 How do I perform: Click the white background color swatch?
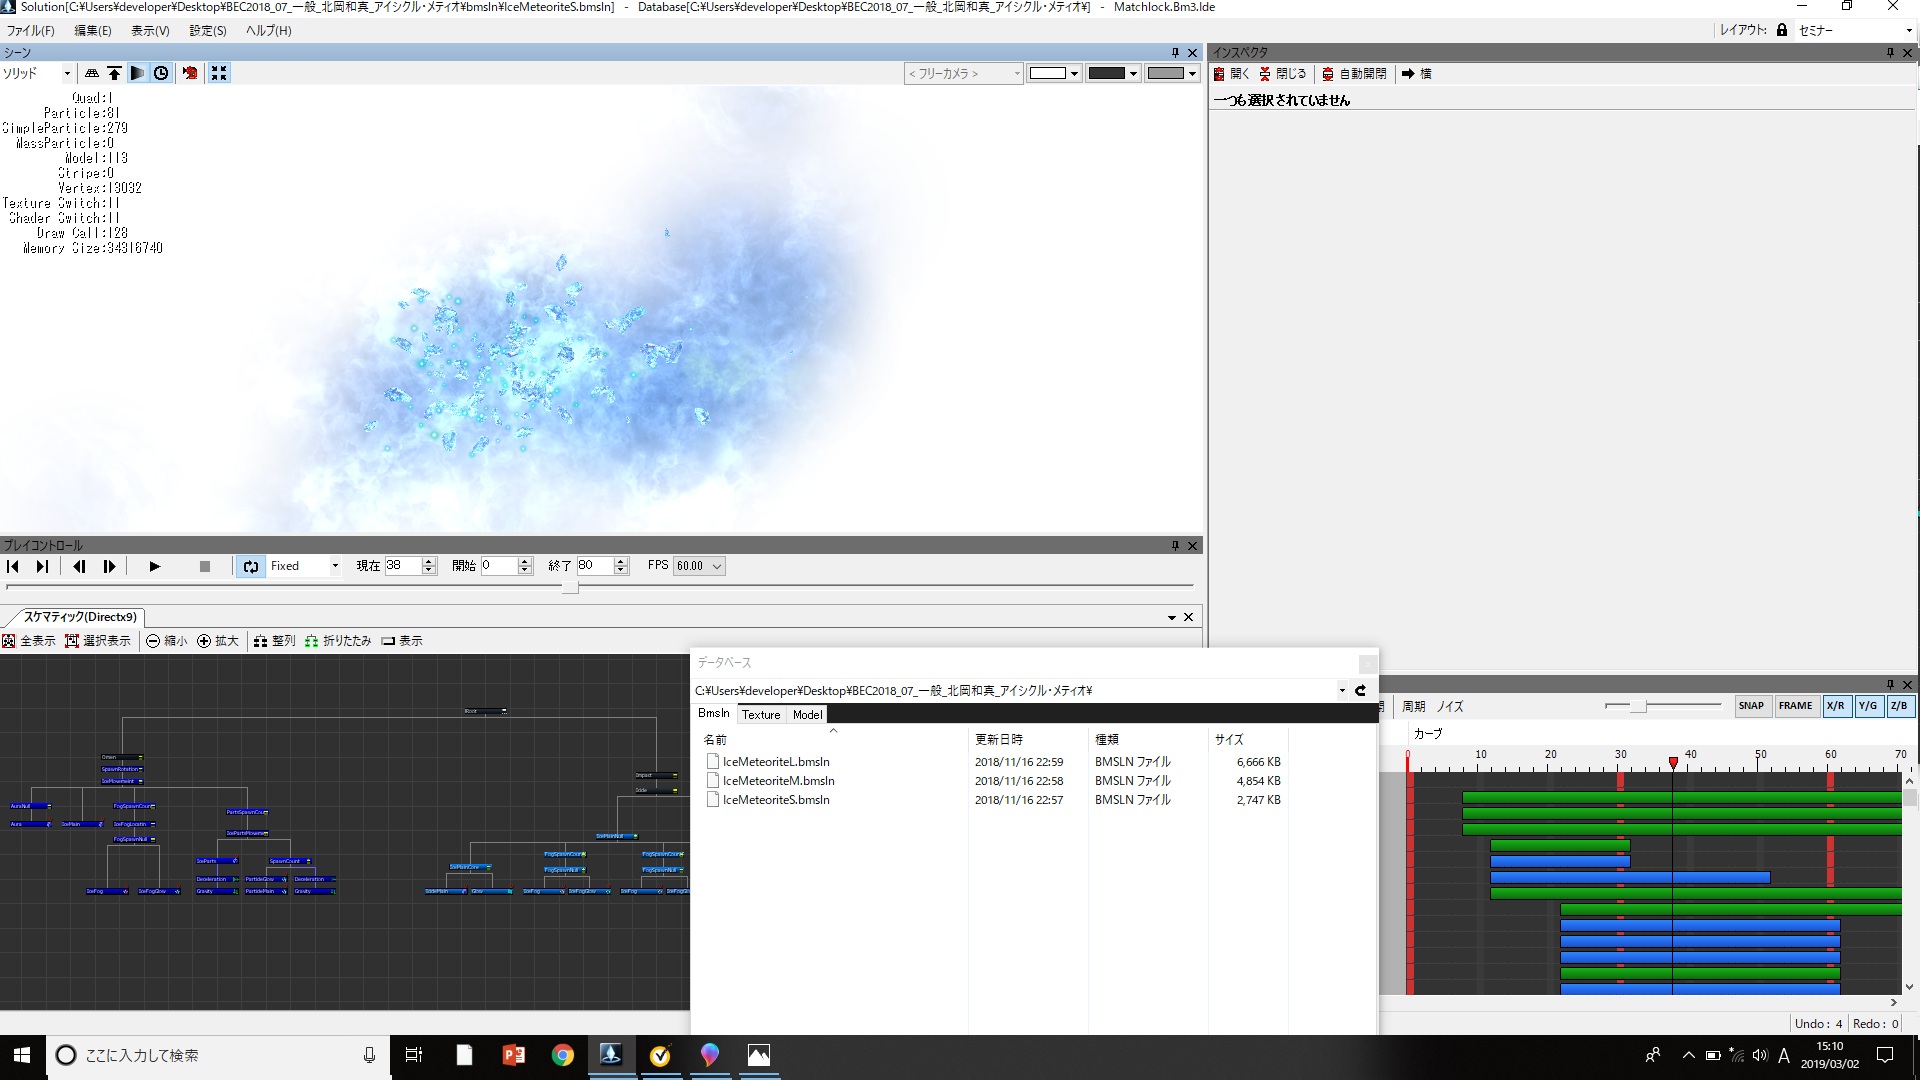pyautogui.click(x=1047, y=73)
